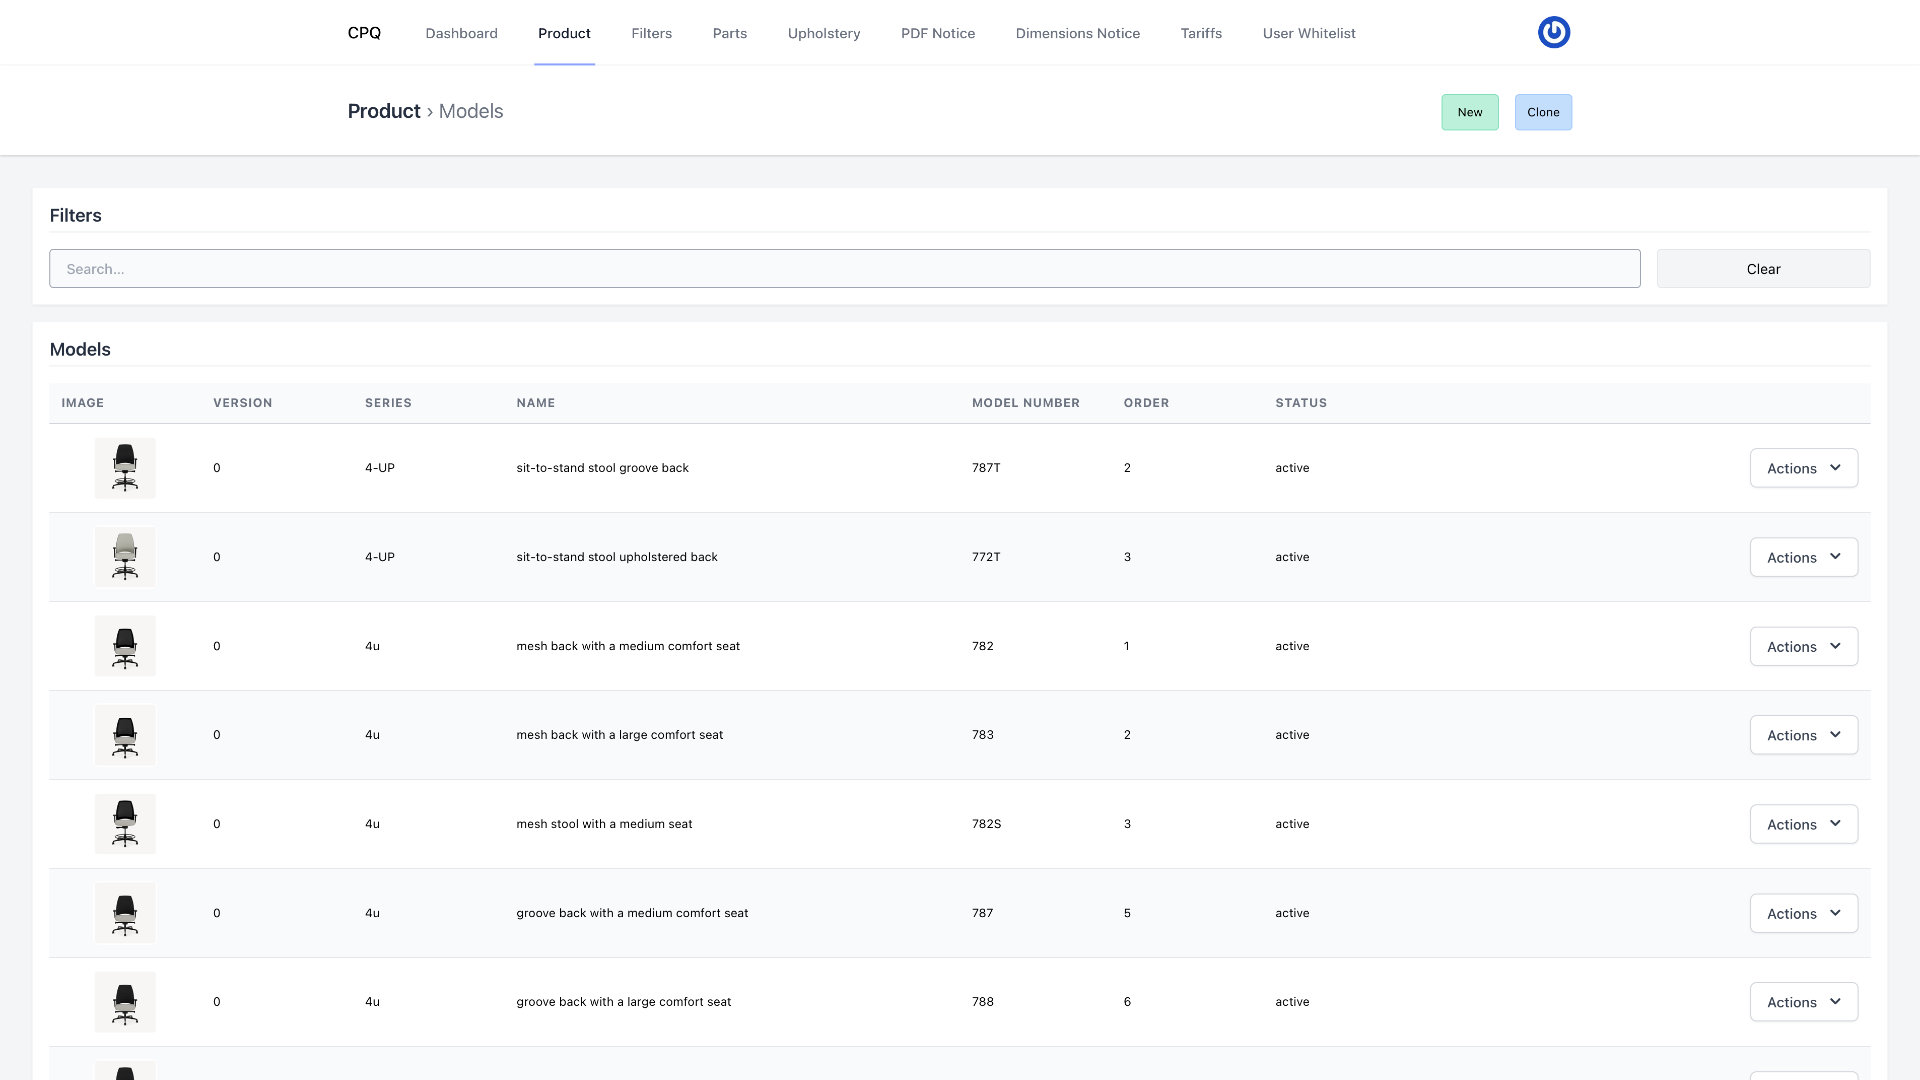Click the blue Clone button

1542,112
